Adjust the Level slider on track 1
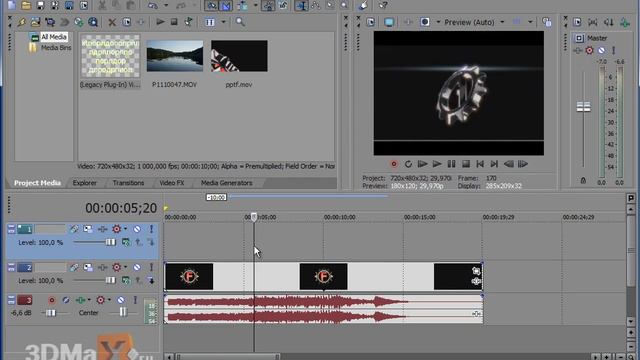The width and height of the screenshot is (640, 360). coord(111,242)
